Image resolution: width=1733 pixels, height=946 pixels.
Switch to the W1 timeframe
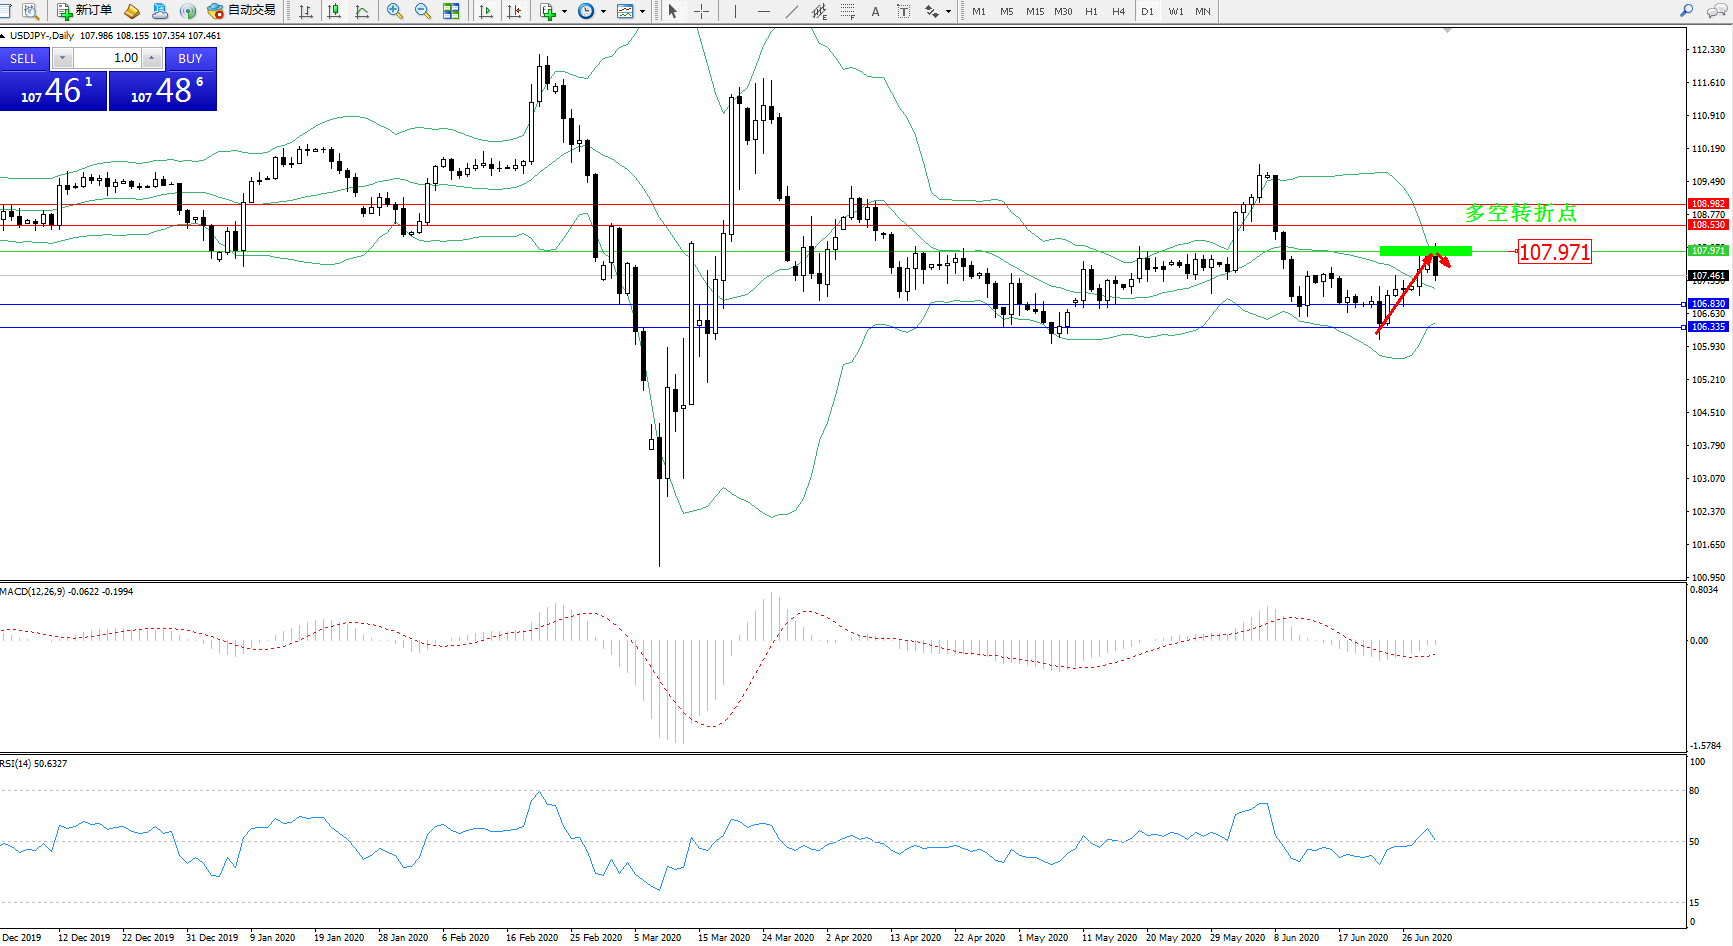[1175, 11]
